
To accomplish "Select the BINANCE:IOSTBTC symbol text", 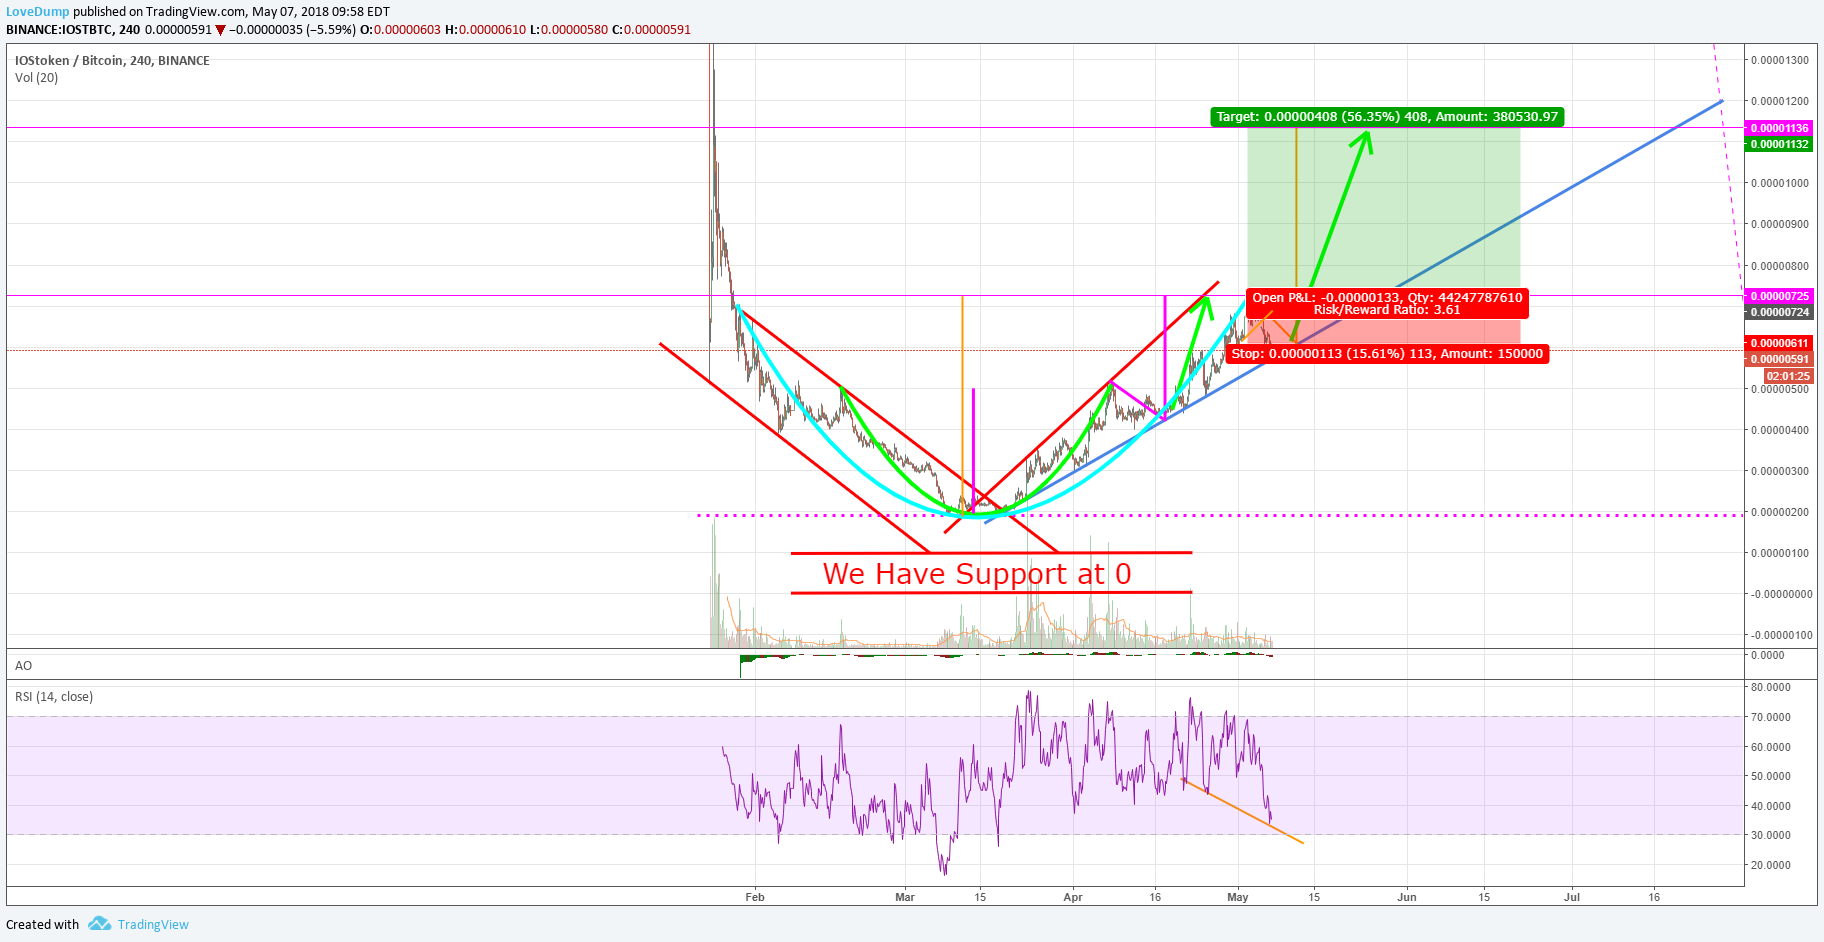I will 60,30.
